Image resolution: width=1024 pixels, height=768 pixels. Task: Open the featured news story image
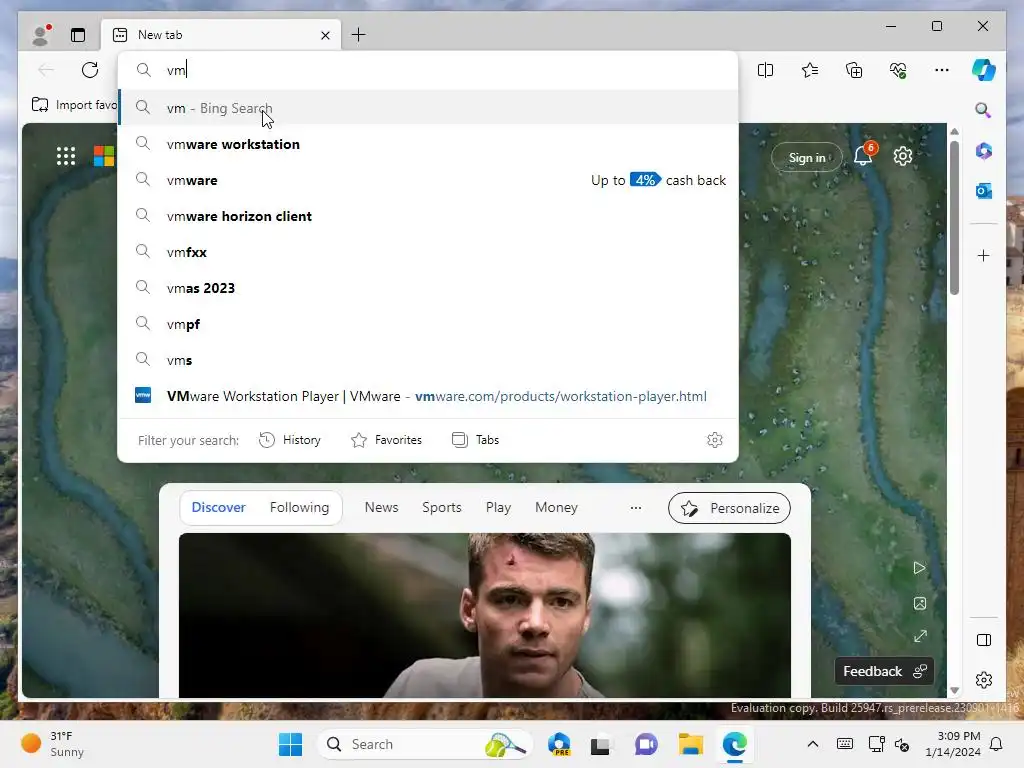pos(485,615)
